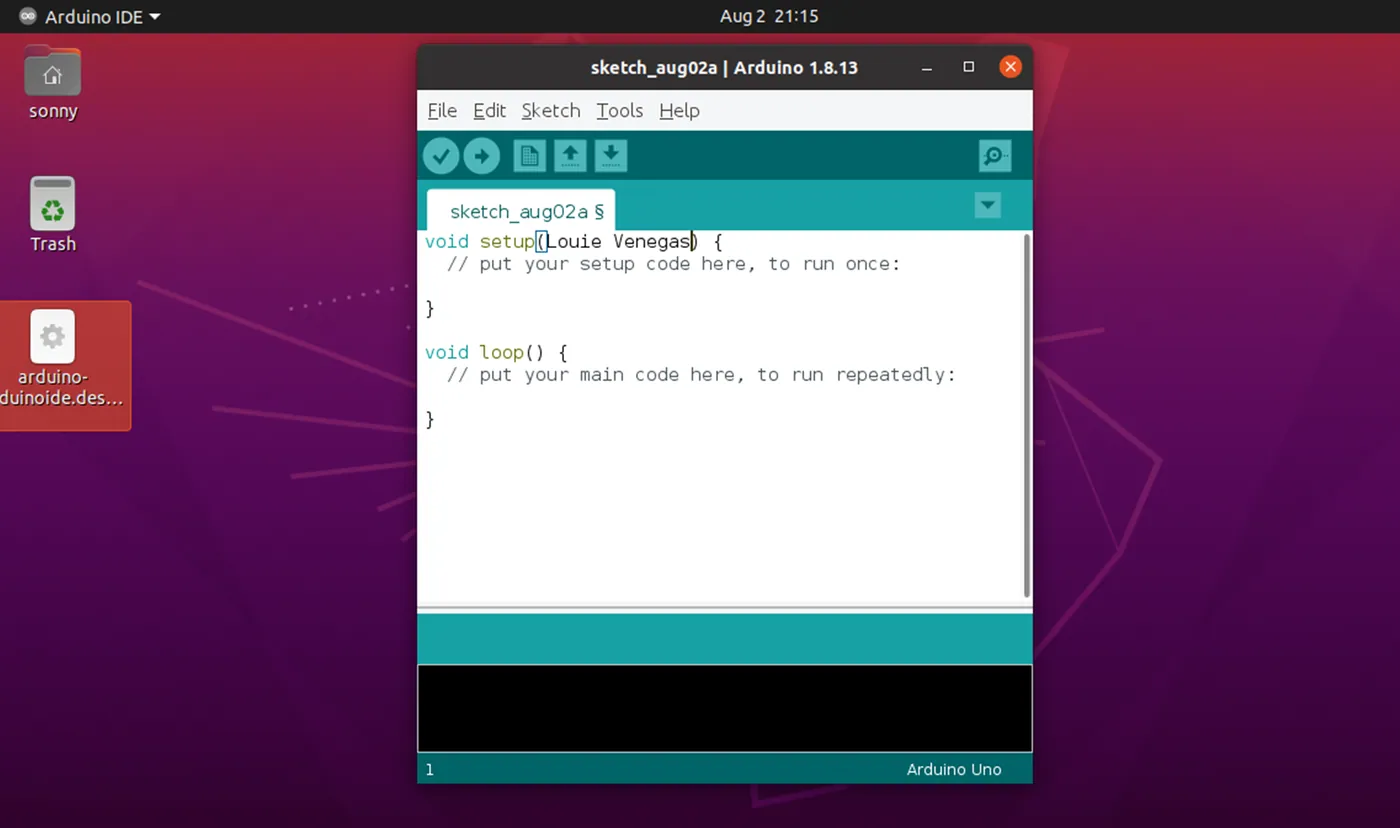This screenshot has height=828, width=1400.
Task: Open the Arduino IDE app menu in top bar
Action: 90,17
